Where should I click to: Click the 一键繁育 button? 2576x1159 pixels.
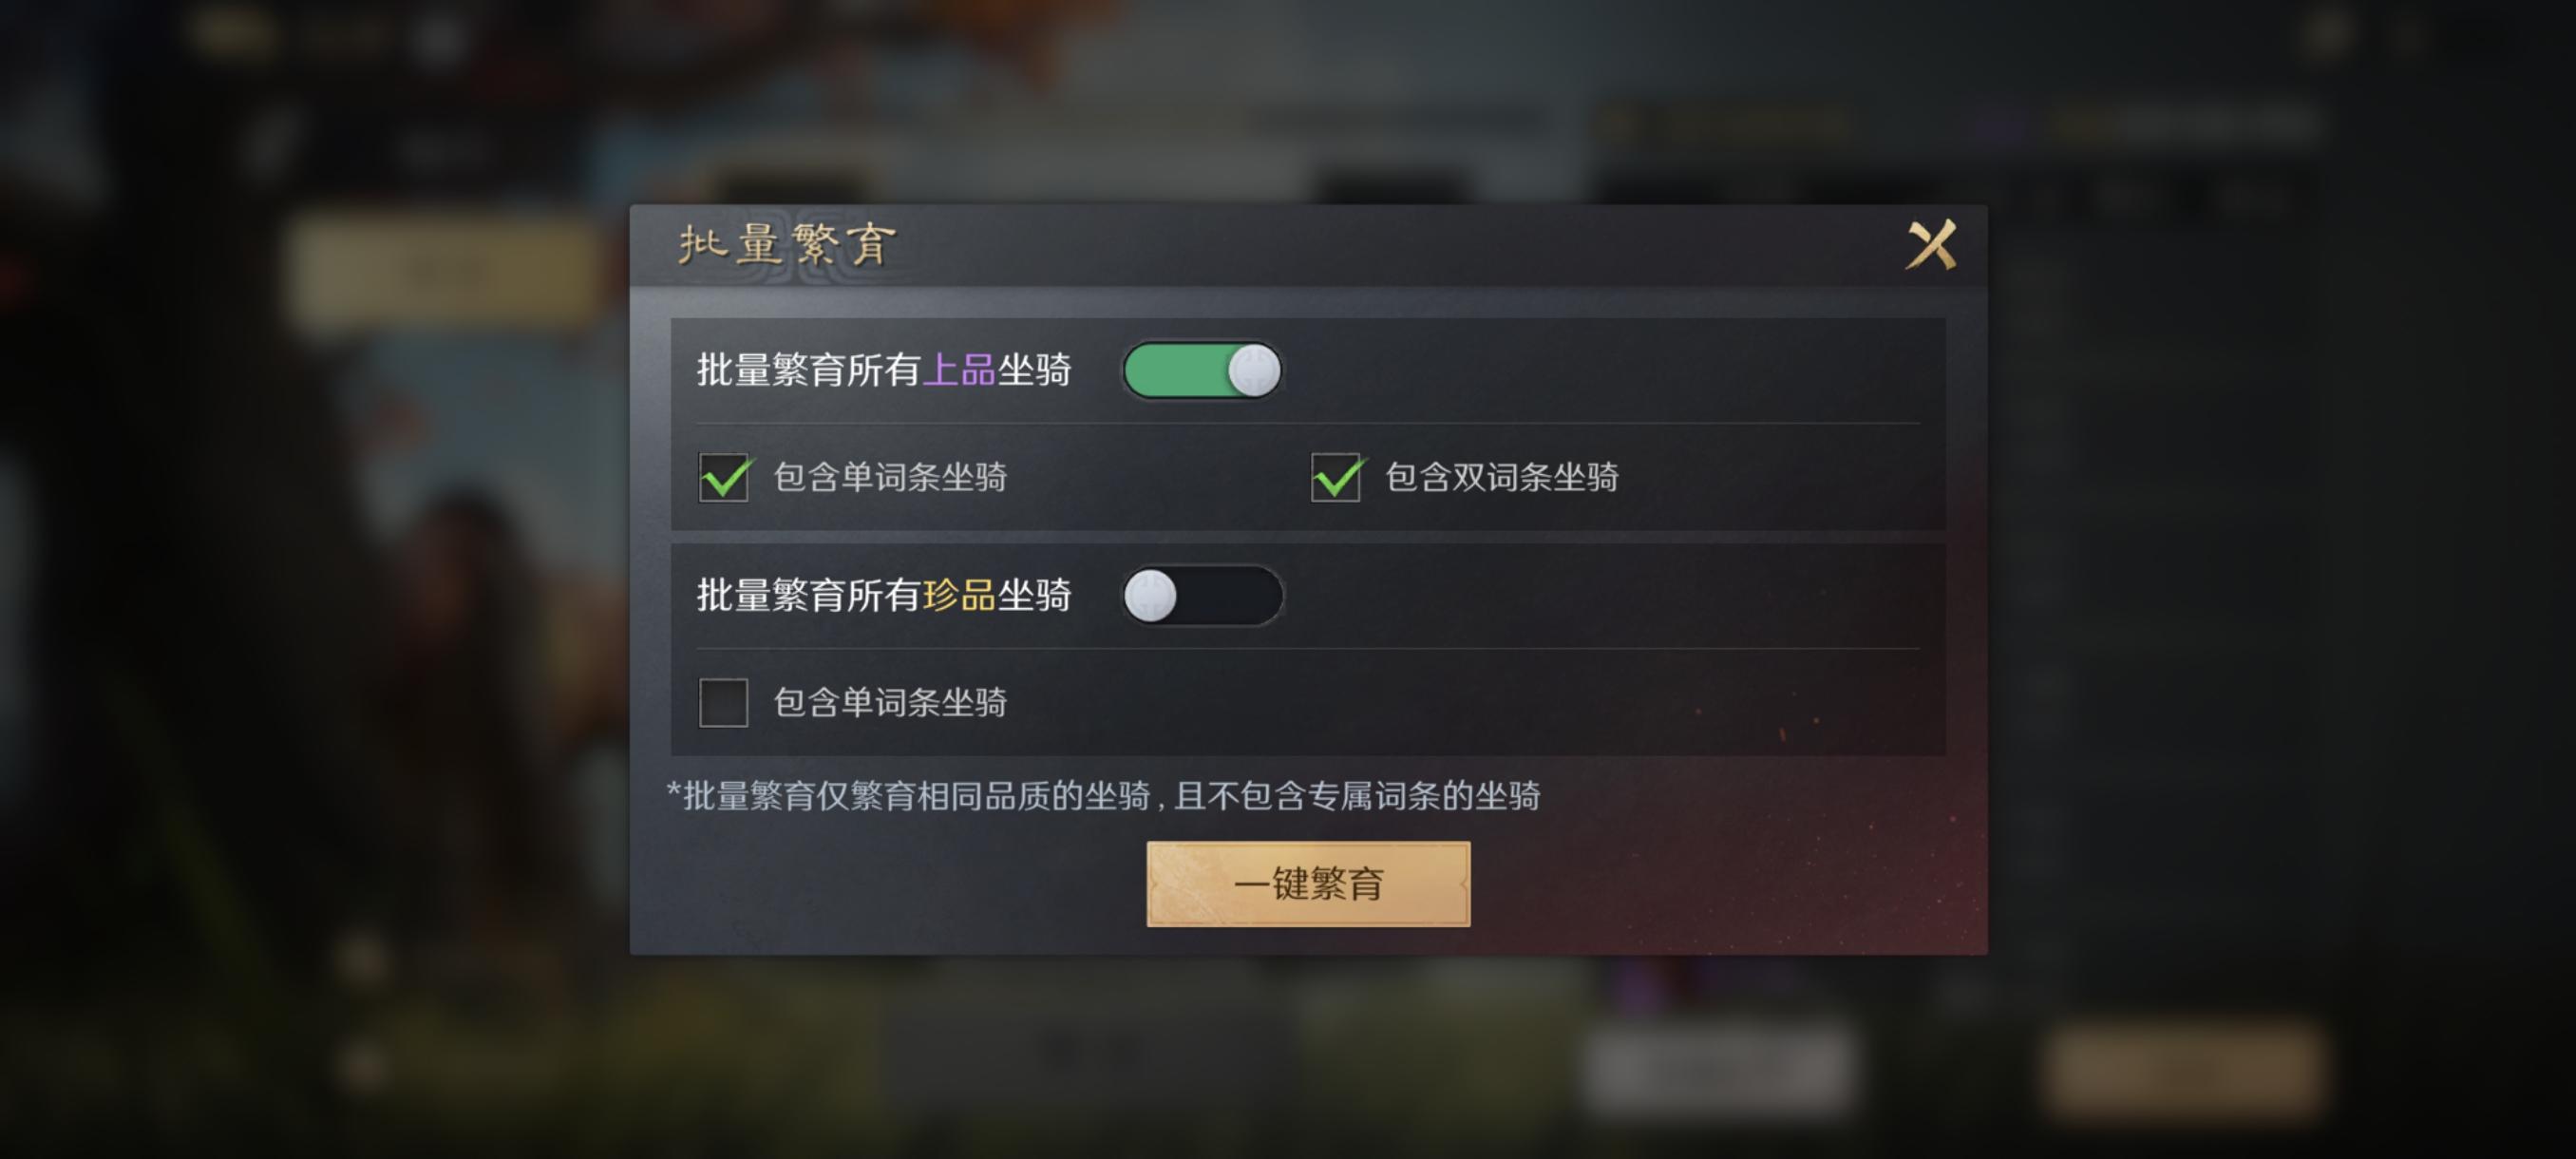pos(1308,884)
